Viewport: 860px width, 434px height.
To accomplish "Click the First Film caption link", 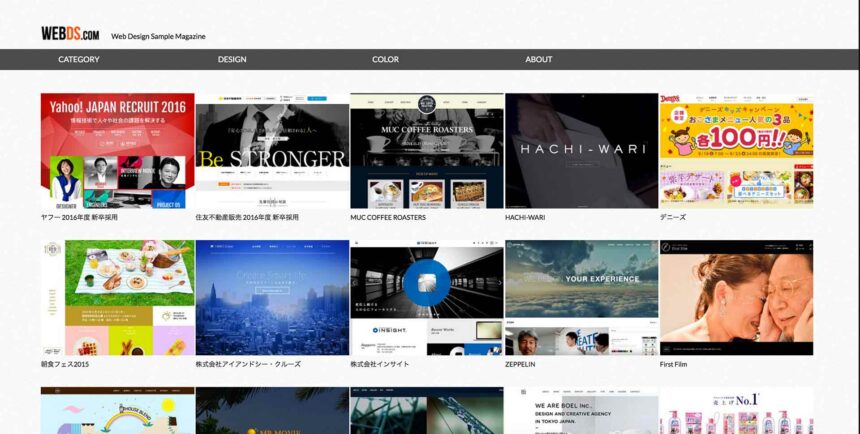I will click(674, 364).
